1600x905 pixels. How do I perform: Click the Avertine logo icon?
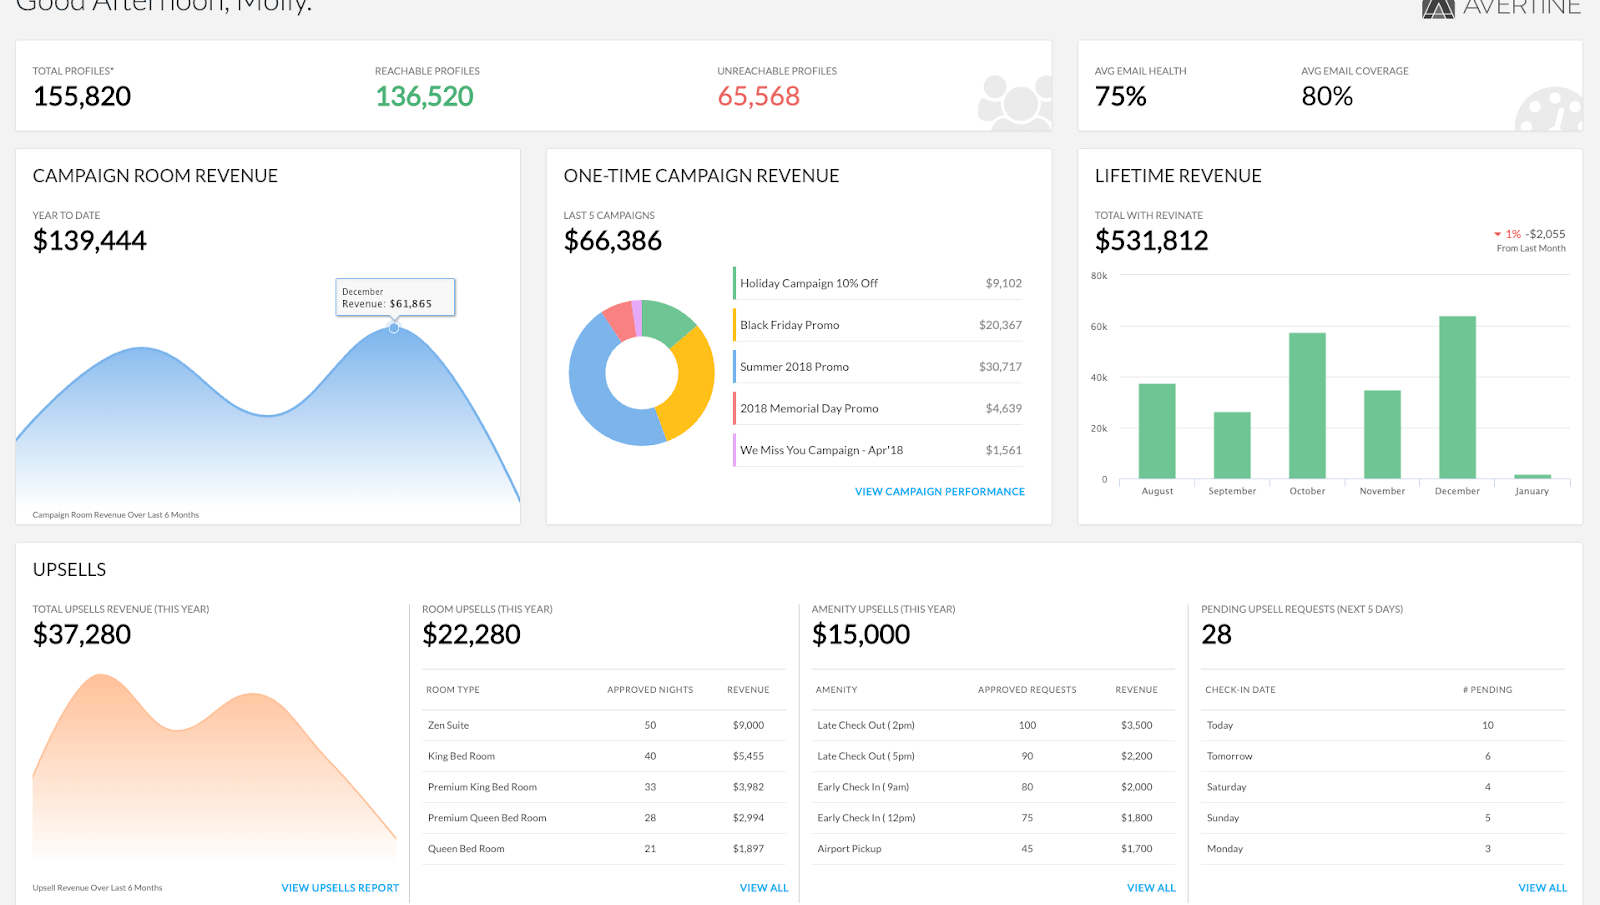point(1438,9)
